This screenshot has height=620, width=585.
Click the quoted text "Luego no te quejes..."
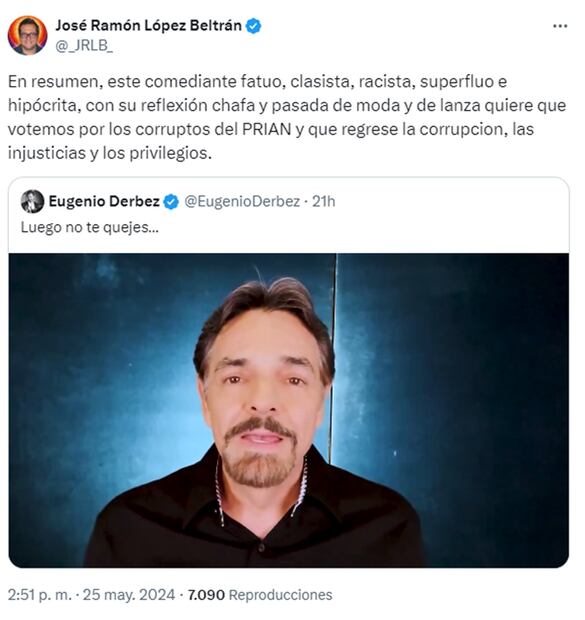[x=90, y=227]
